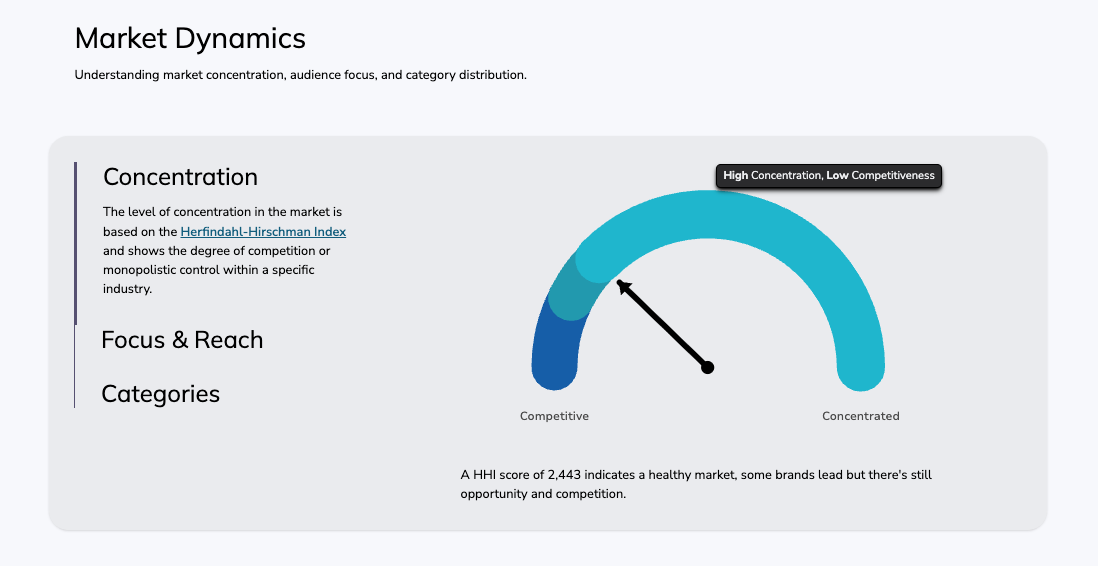This screenshot has height=566, width=1098.
Task: Click the text "opportunity and competition."
Action: click(543, 494)
